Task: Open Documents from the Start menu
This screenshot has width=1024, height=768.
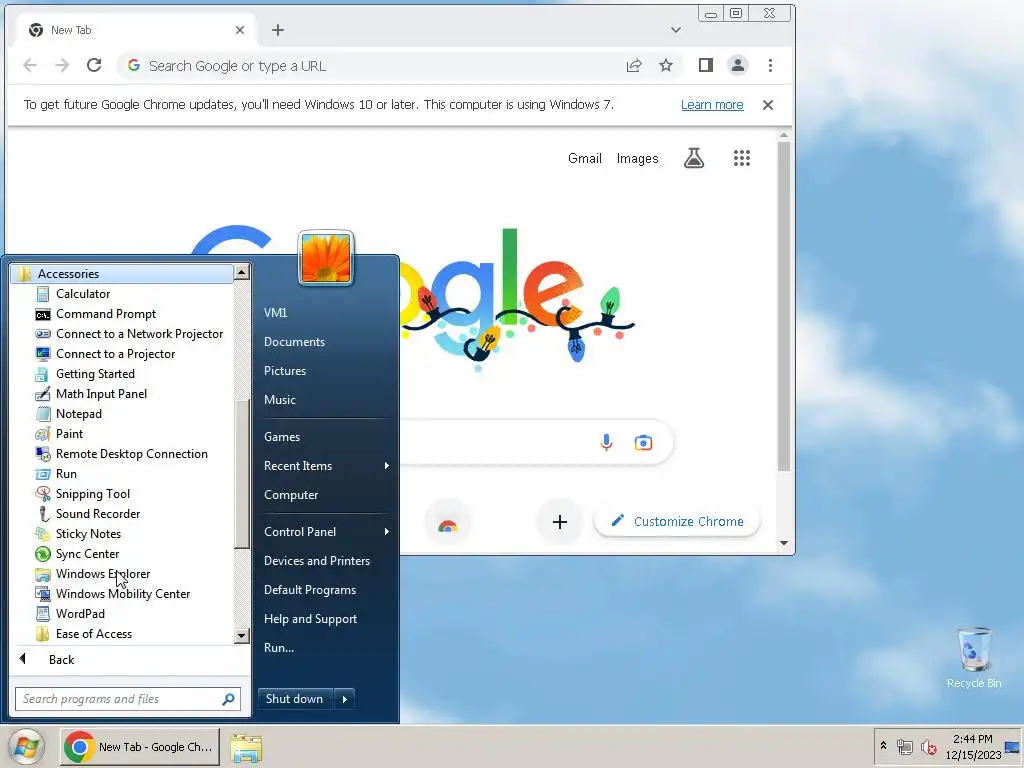Action: [x=295, y=342]
